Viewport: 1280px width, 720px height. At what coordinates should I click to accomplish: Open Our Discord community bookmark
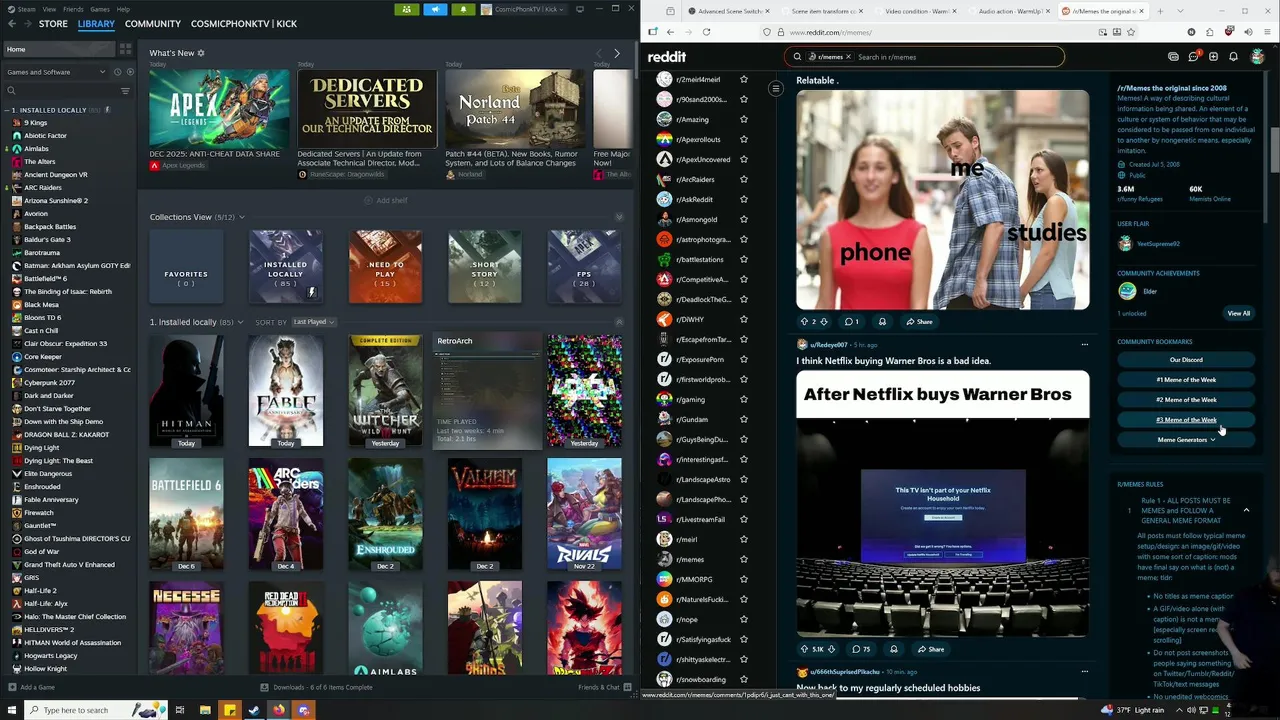point(1186,360)
